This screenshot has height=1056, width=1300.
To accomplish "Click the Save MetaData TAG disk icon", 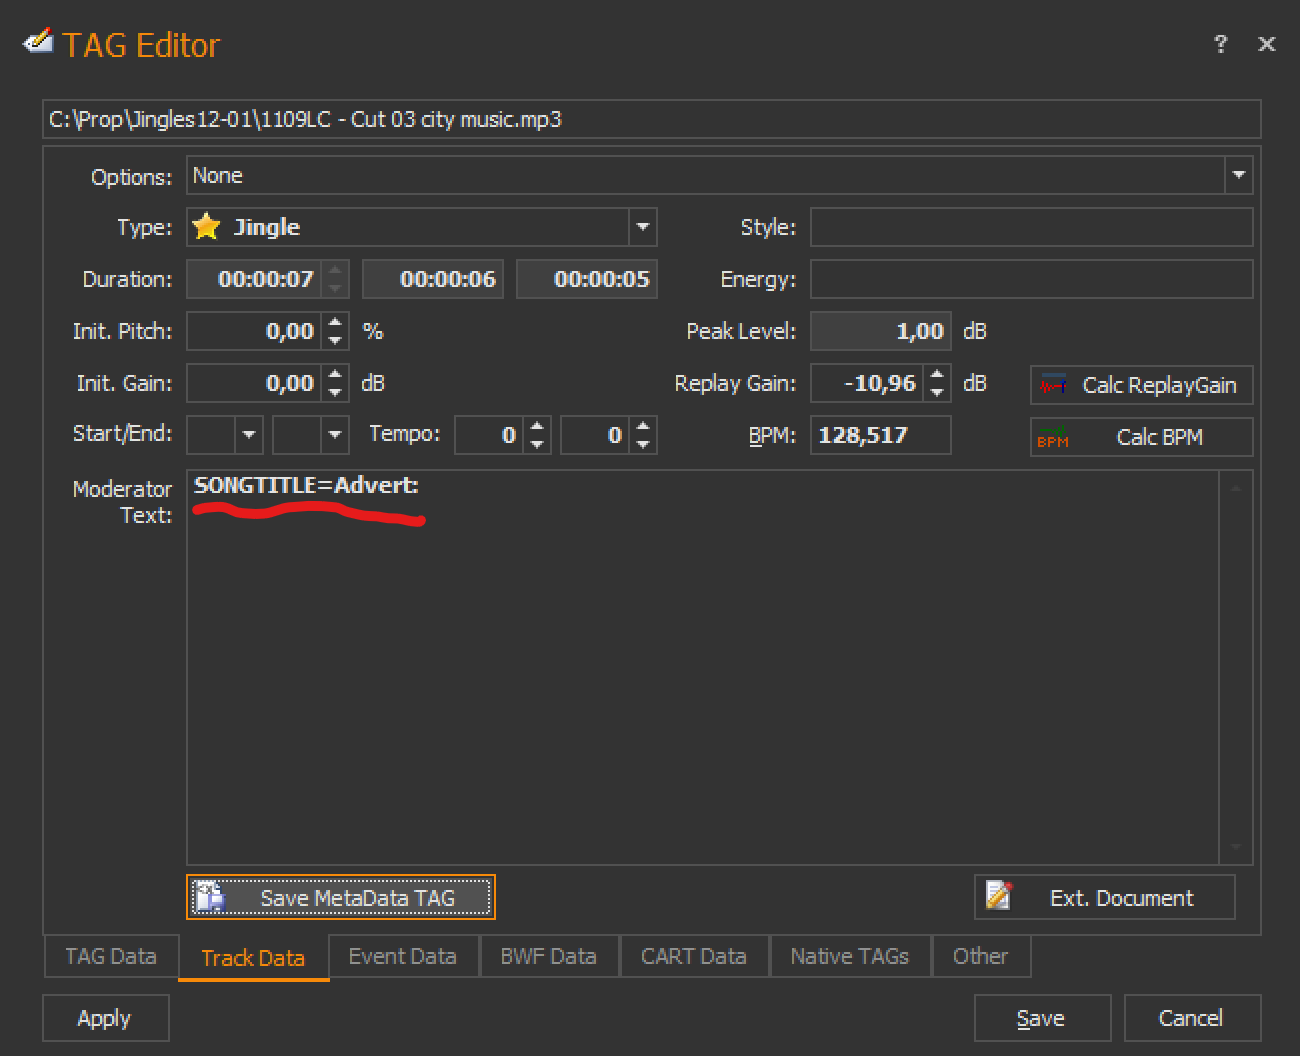I will tap(210, 897).
